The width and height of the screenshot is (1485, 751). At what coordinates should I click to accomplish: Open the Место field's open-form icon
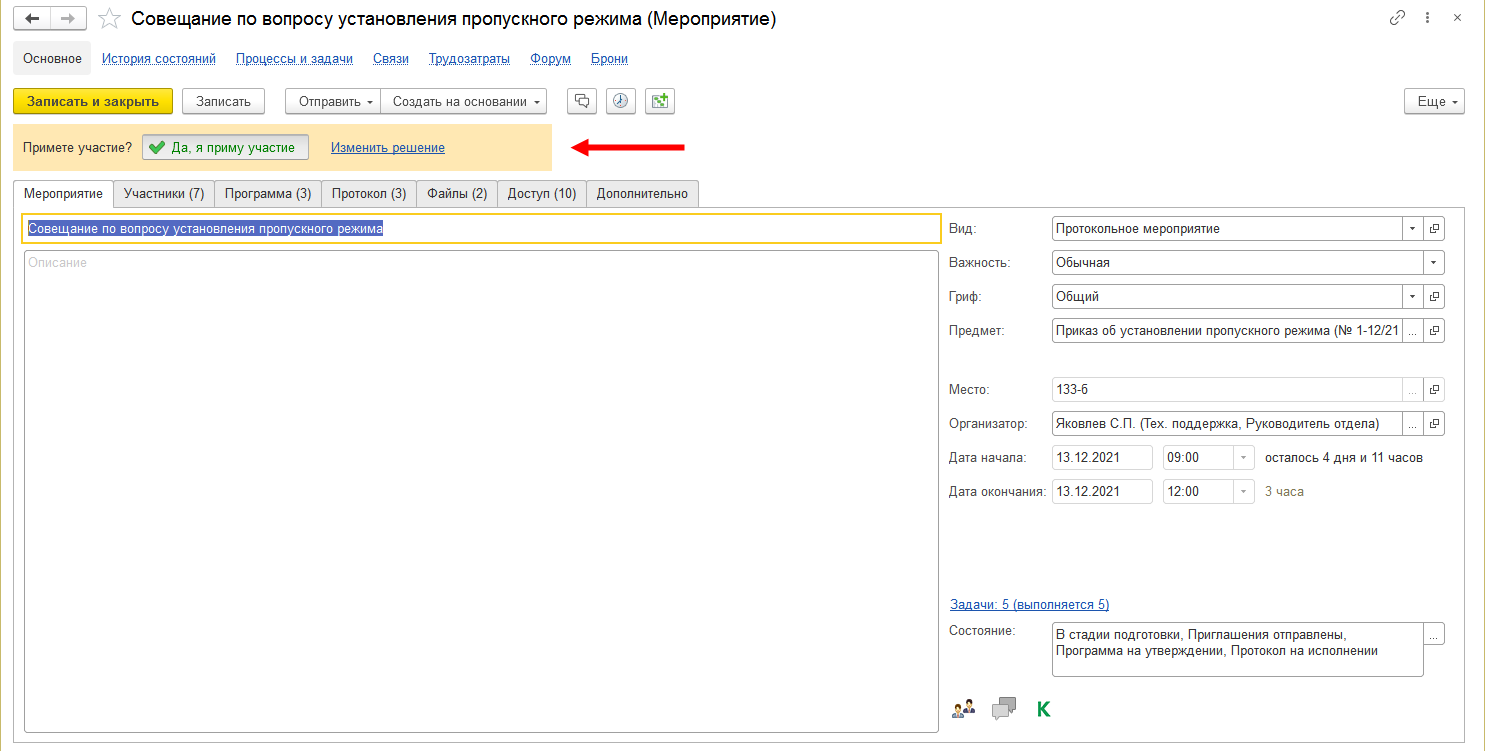click(x=1435, y=390)
